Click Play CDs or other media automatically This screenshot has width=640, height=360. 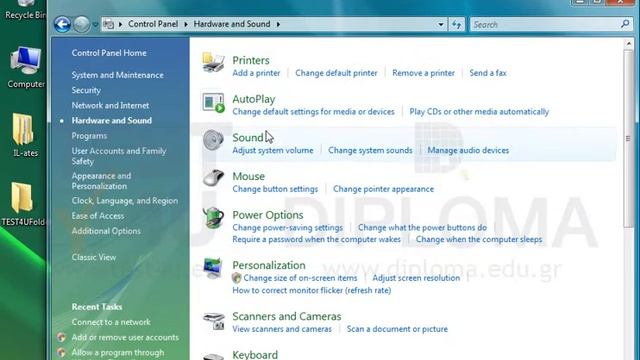click(x=479, y=112)
